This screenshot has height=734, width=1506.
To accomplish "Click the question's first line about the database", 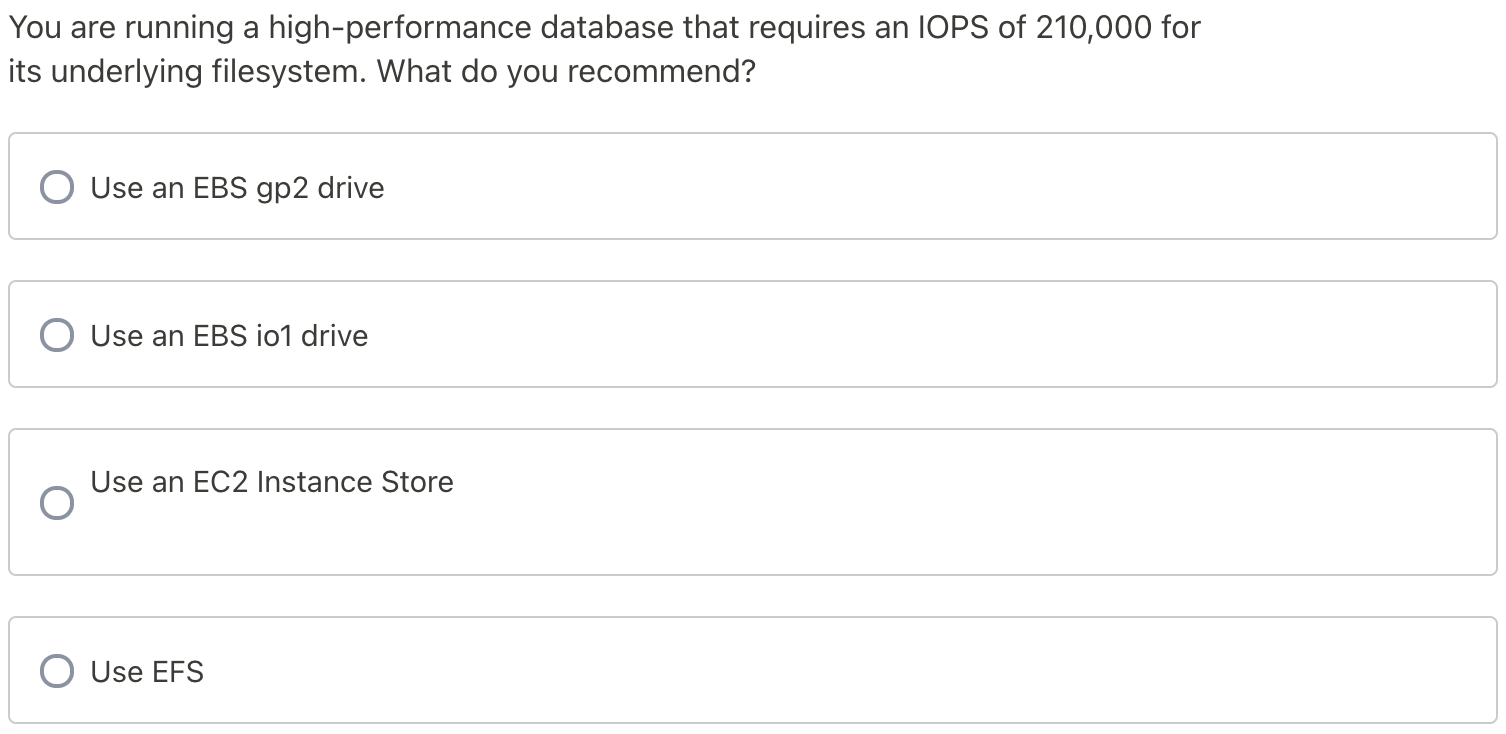I will point(604,28).
